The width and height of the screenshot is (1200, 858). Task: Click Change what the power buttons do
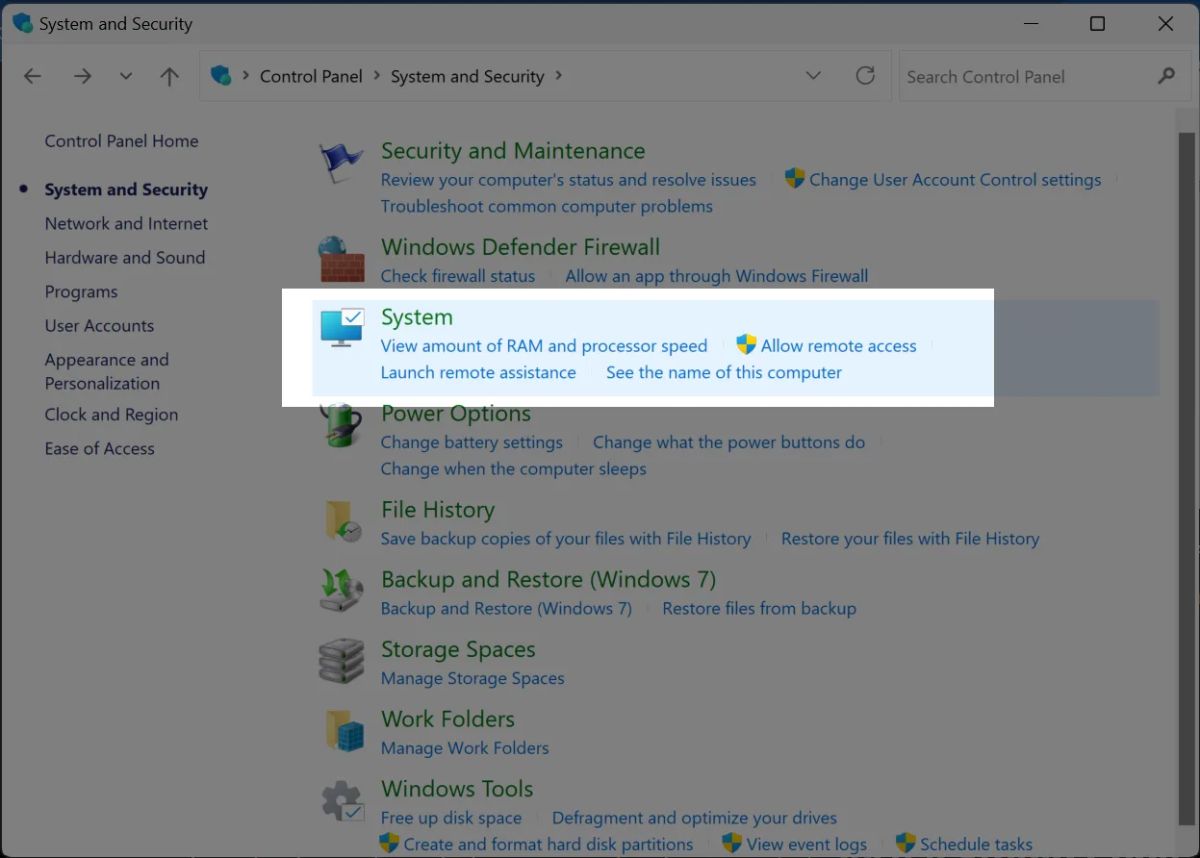[x=729, y=442]
